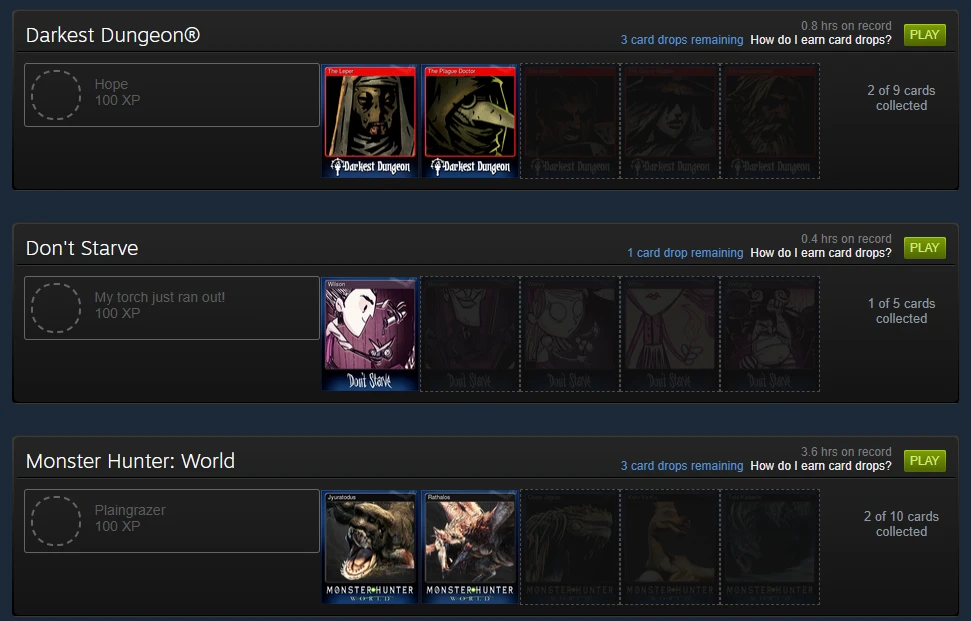
Task: Launch Don't Starve with PLAY button
Action: [925, 248]
